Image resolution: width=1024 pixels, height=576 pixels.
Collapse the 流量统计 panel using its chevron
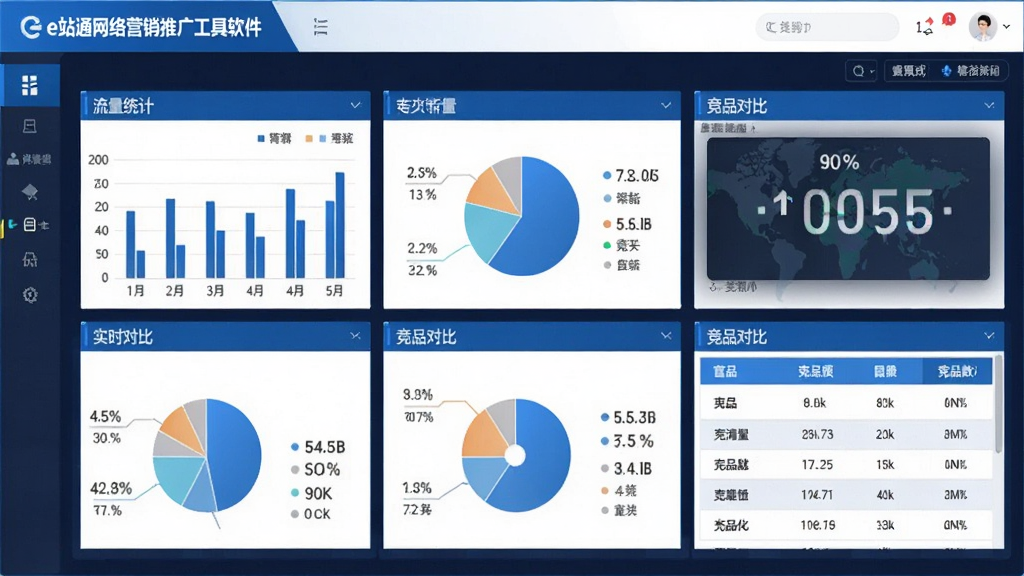pos(355,105)
